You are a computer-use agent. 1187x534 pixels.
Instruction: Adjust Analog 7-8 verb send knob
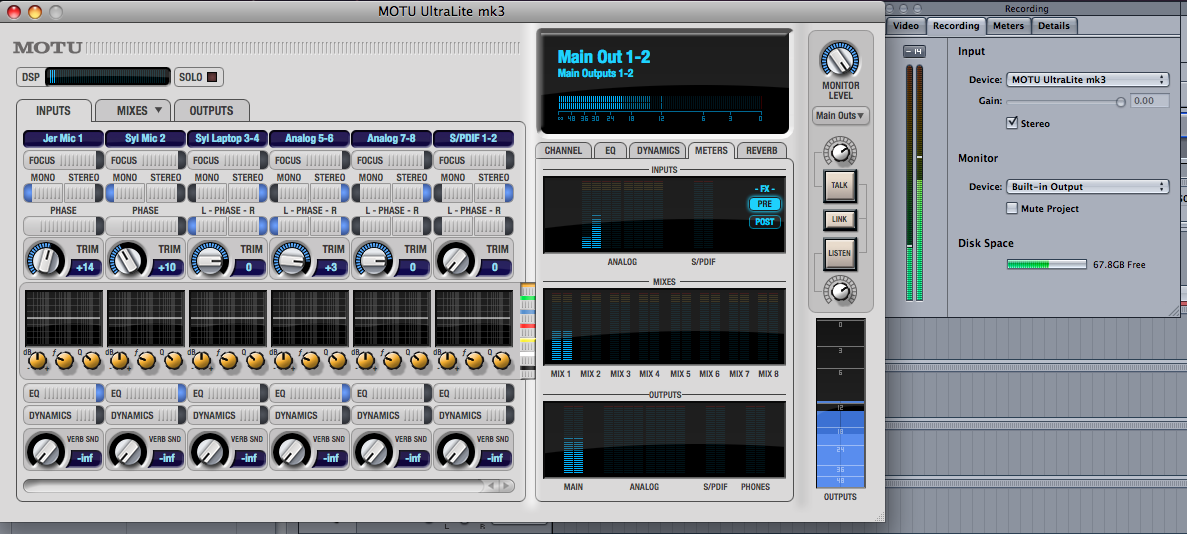pyautogui.click(x=372, y=450)
